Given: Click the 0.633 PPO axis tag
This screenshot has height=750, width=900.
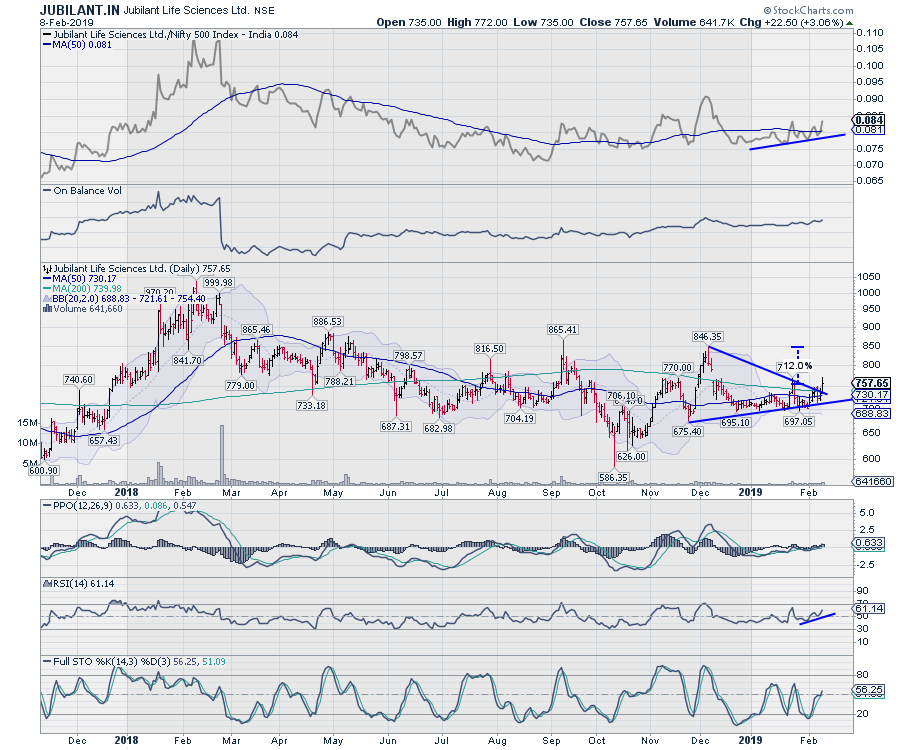Looking at the screenshot, I should coord(869,543).
